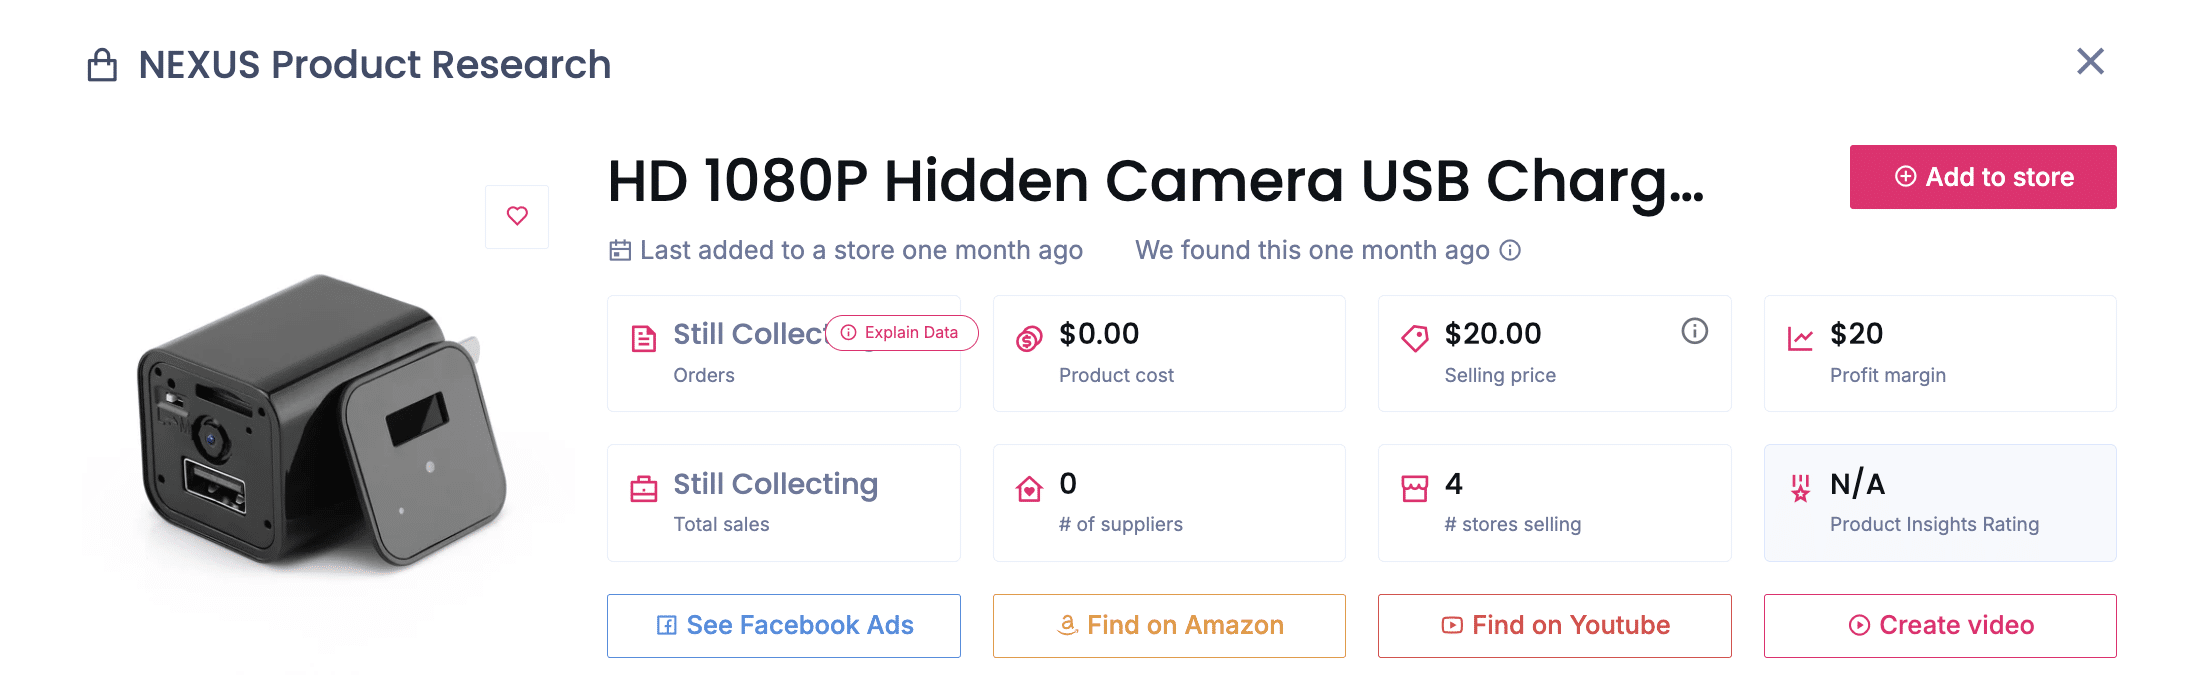Toggle the heart favorite button

[x=517, y=216]
